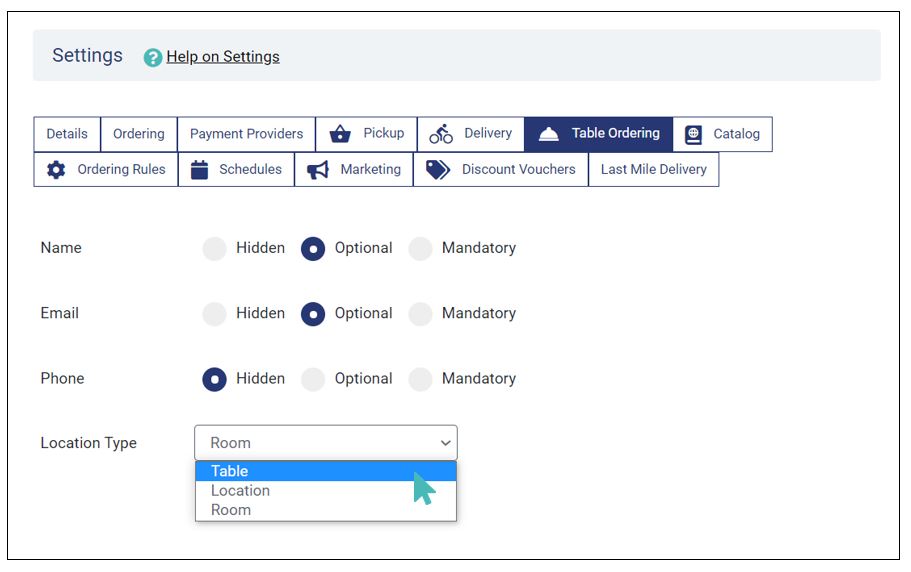Click the Name field label
The width and height of the screenshot is (911, 572).
coord(61,248)
